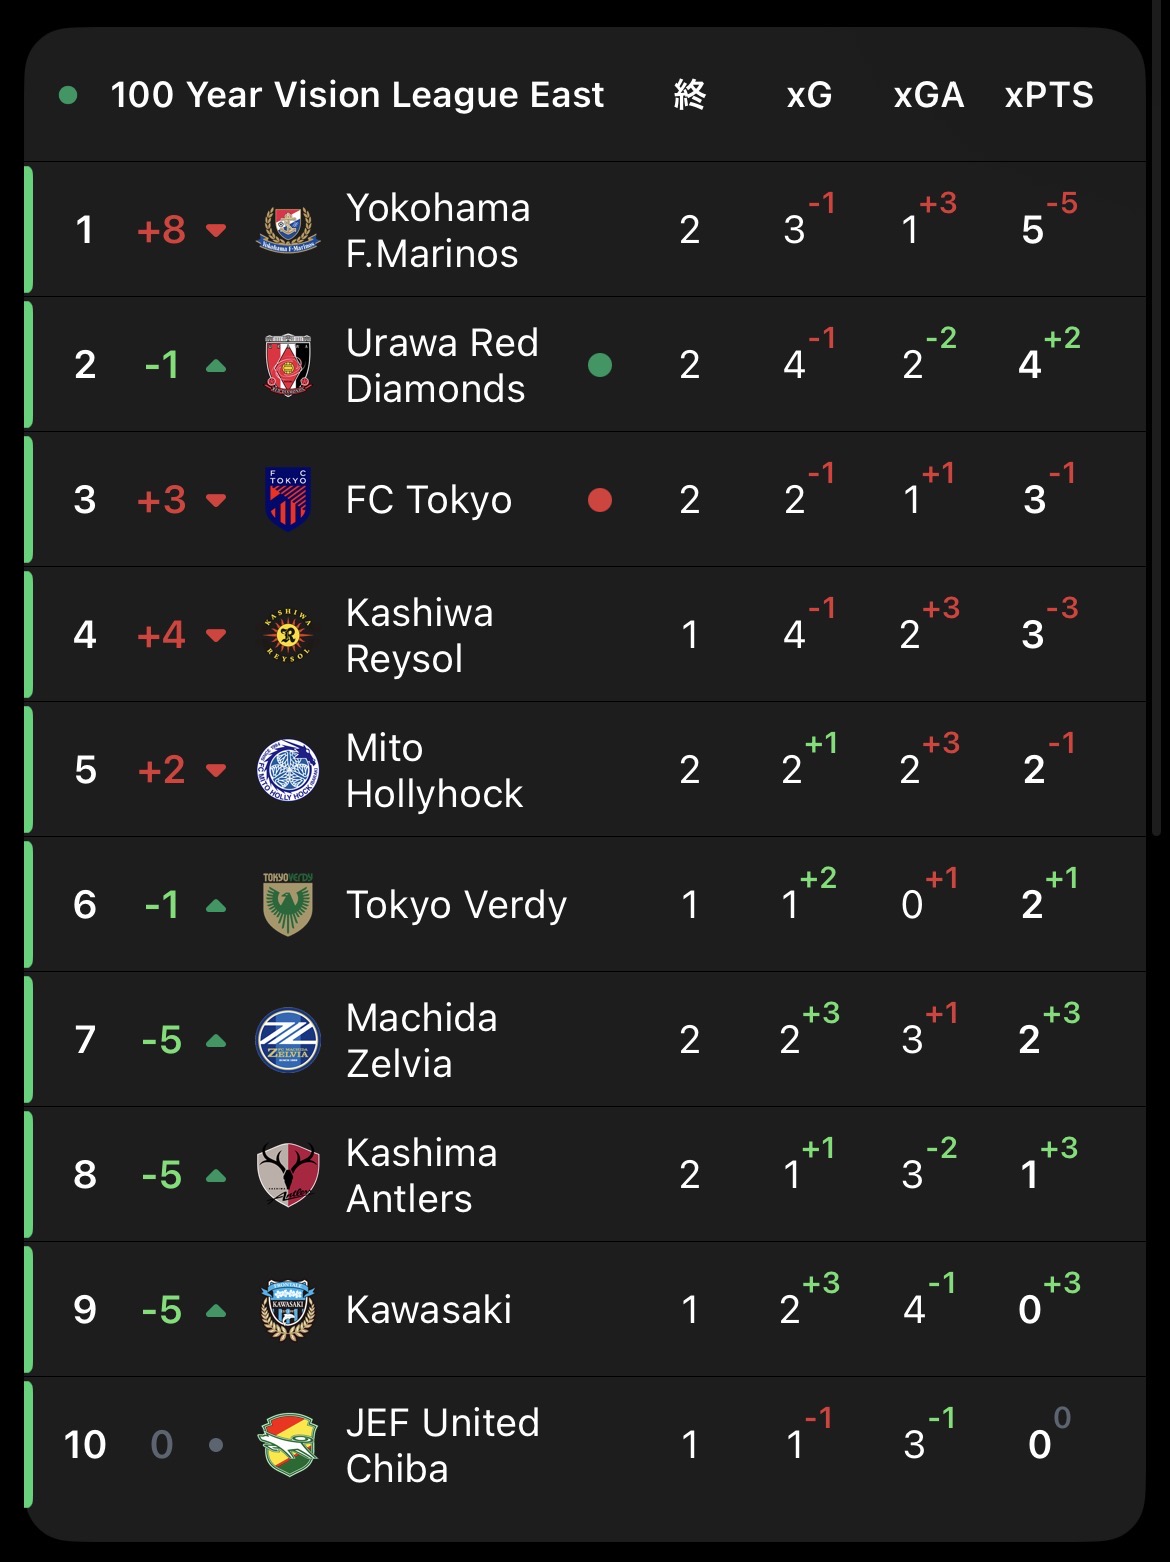Tap the Kashiwa Reysol sun crest
Viewport: 1170px width, 1562px height.
(x=288, y=635)
